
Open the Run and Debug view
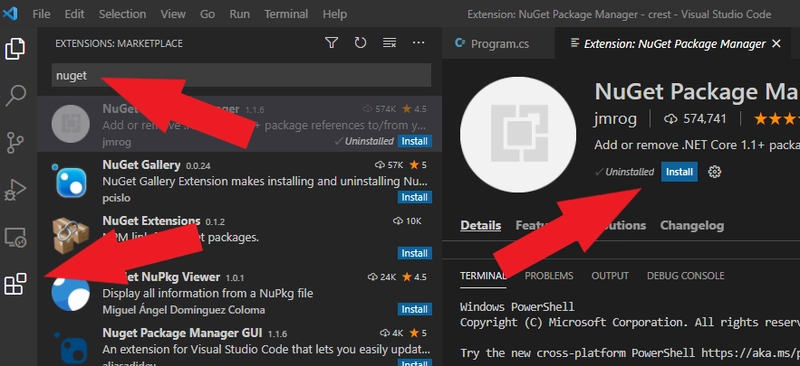click(x=15, y=190)
